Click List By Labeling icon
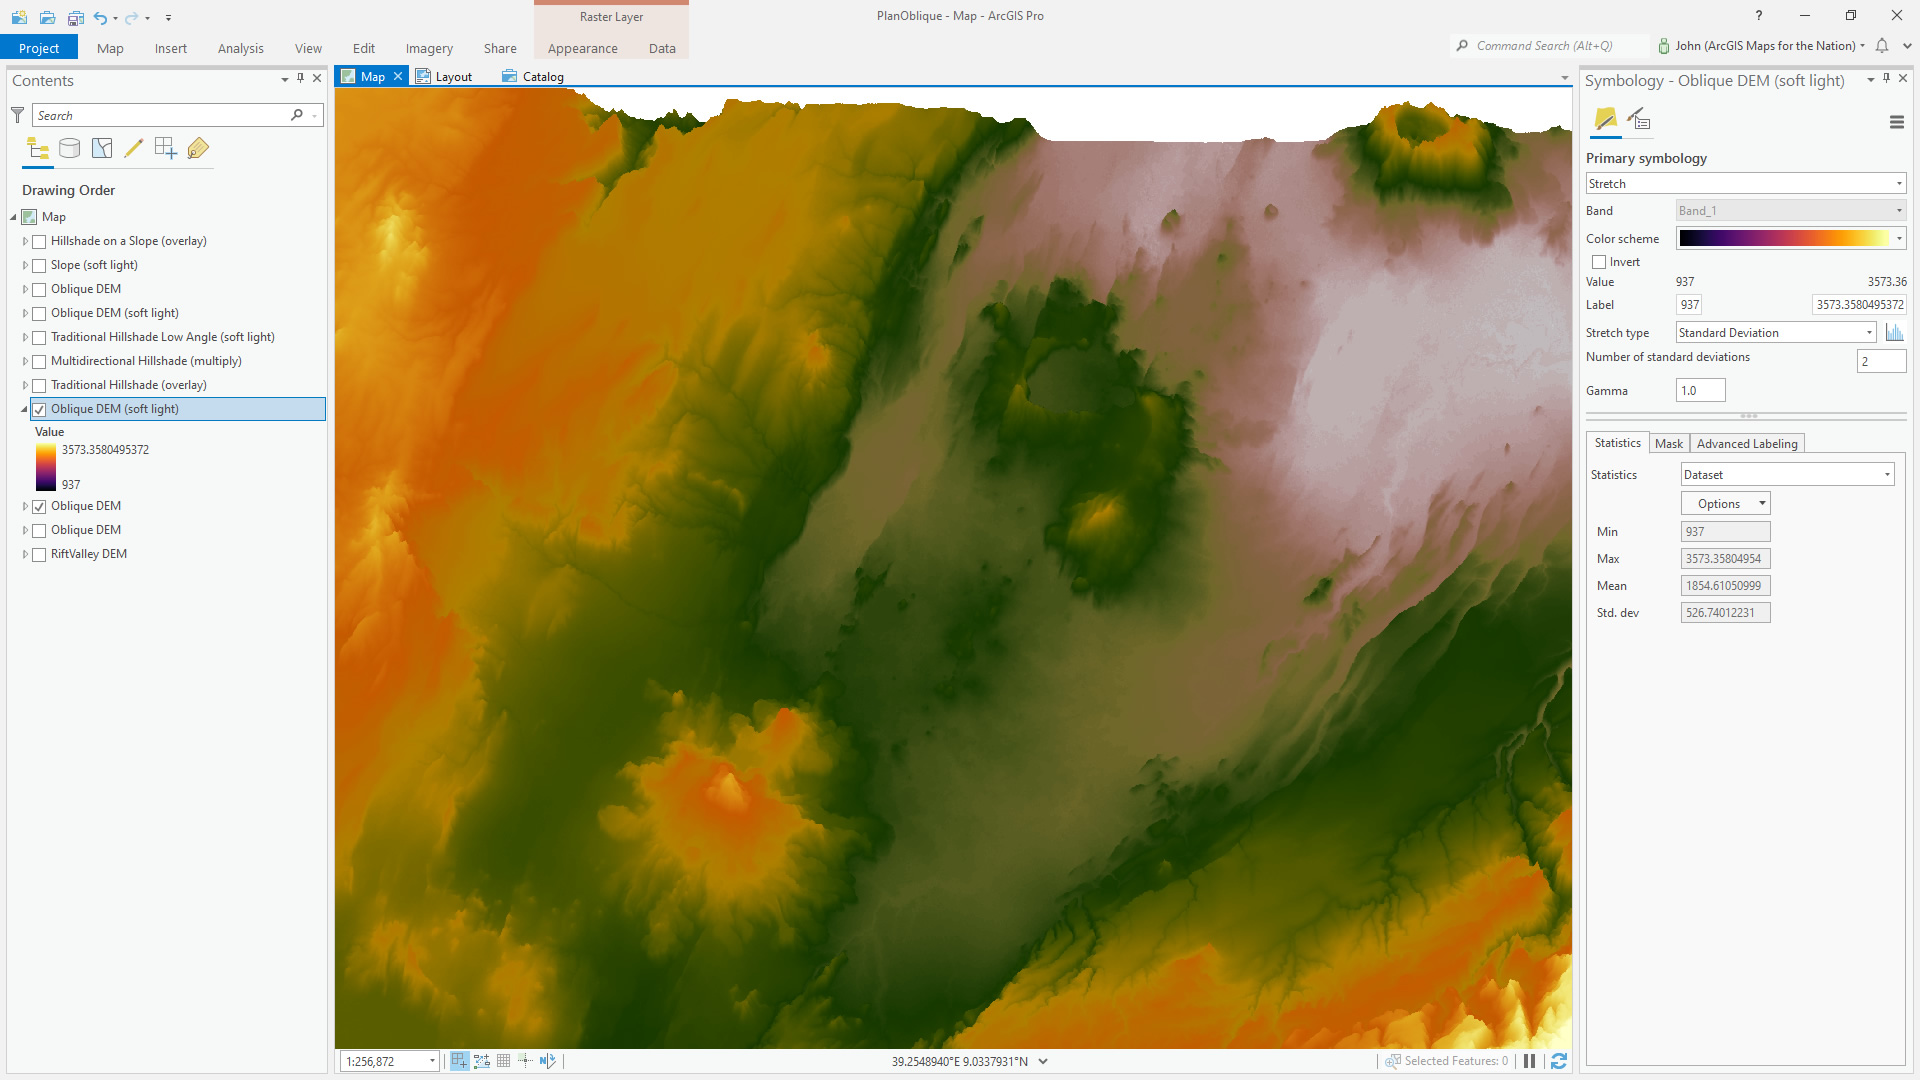1920x1080 pixels. [198, 149]
